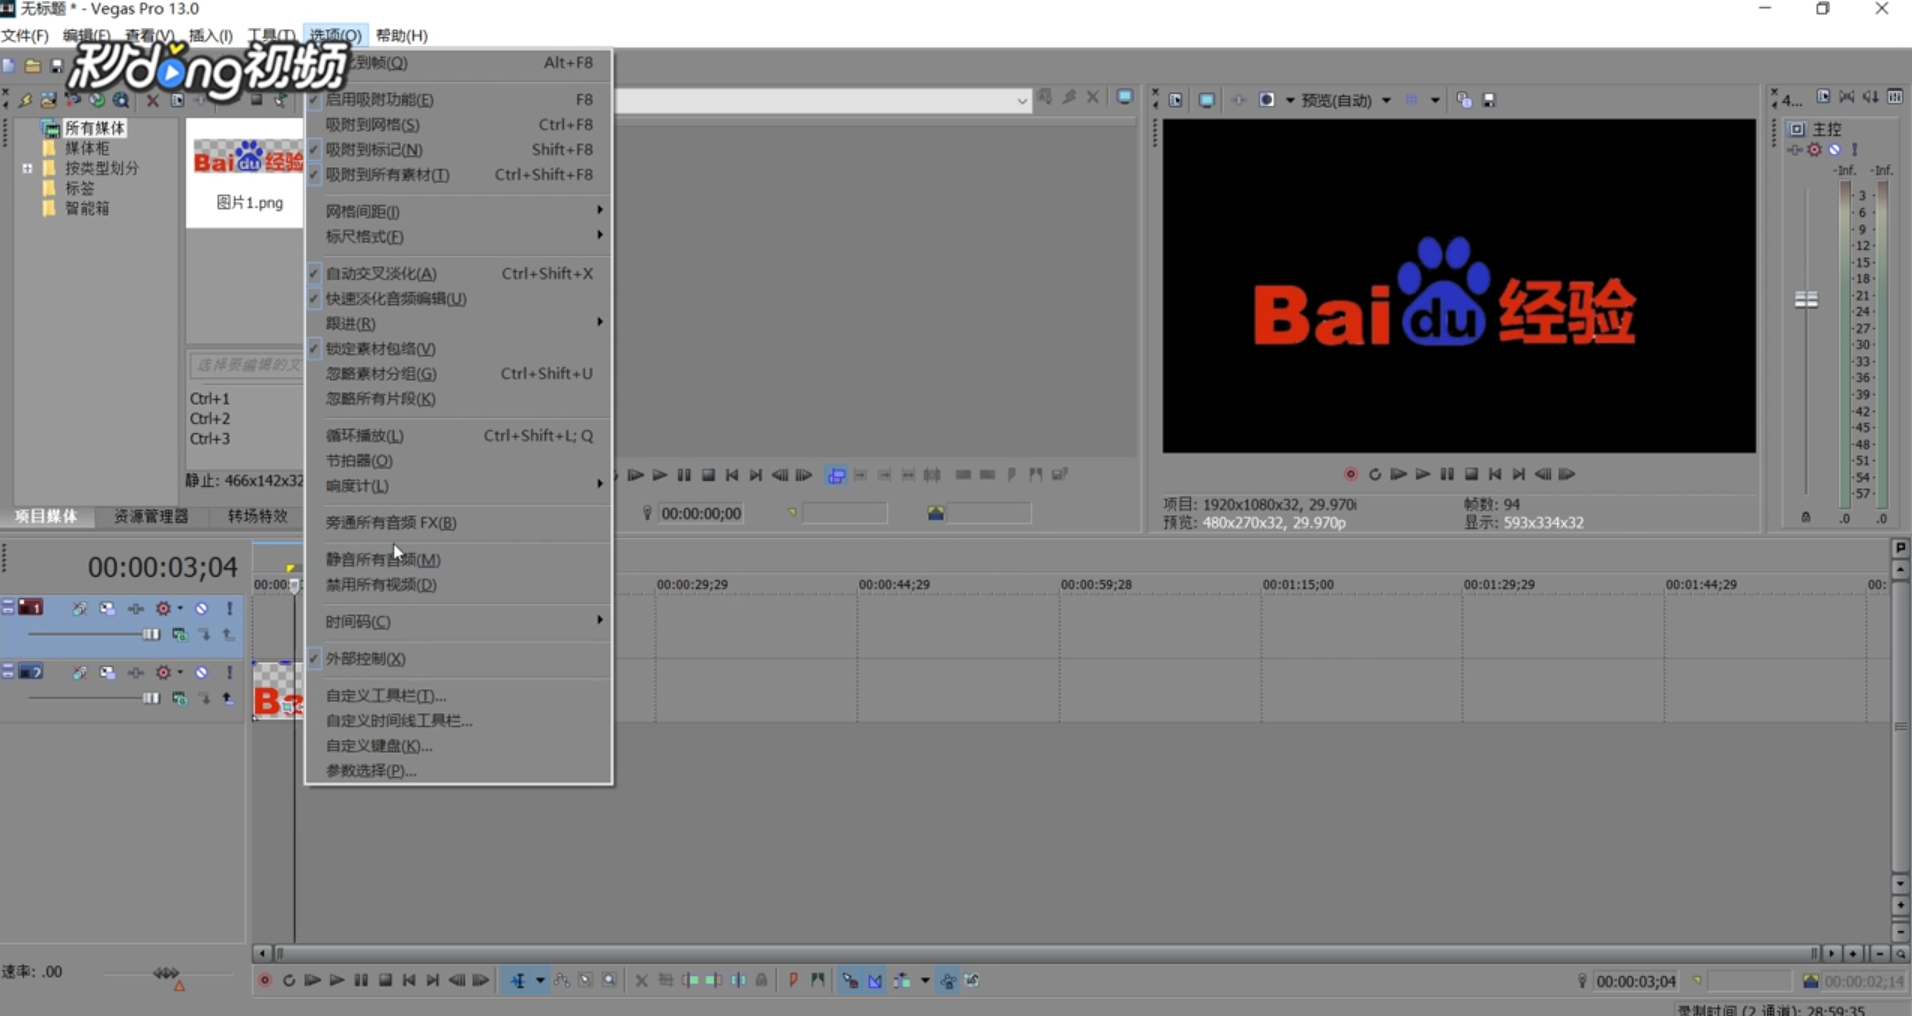Select 媒体柜 folder in media tree
1912x1016 pixels.
87,148
